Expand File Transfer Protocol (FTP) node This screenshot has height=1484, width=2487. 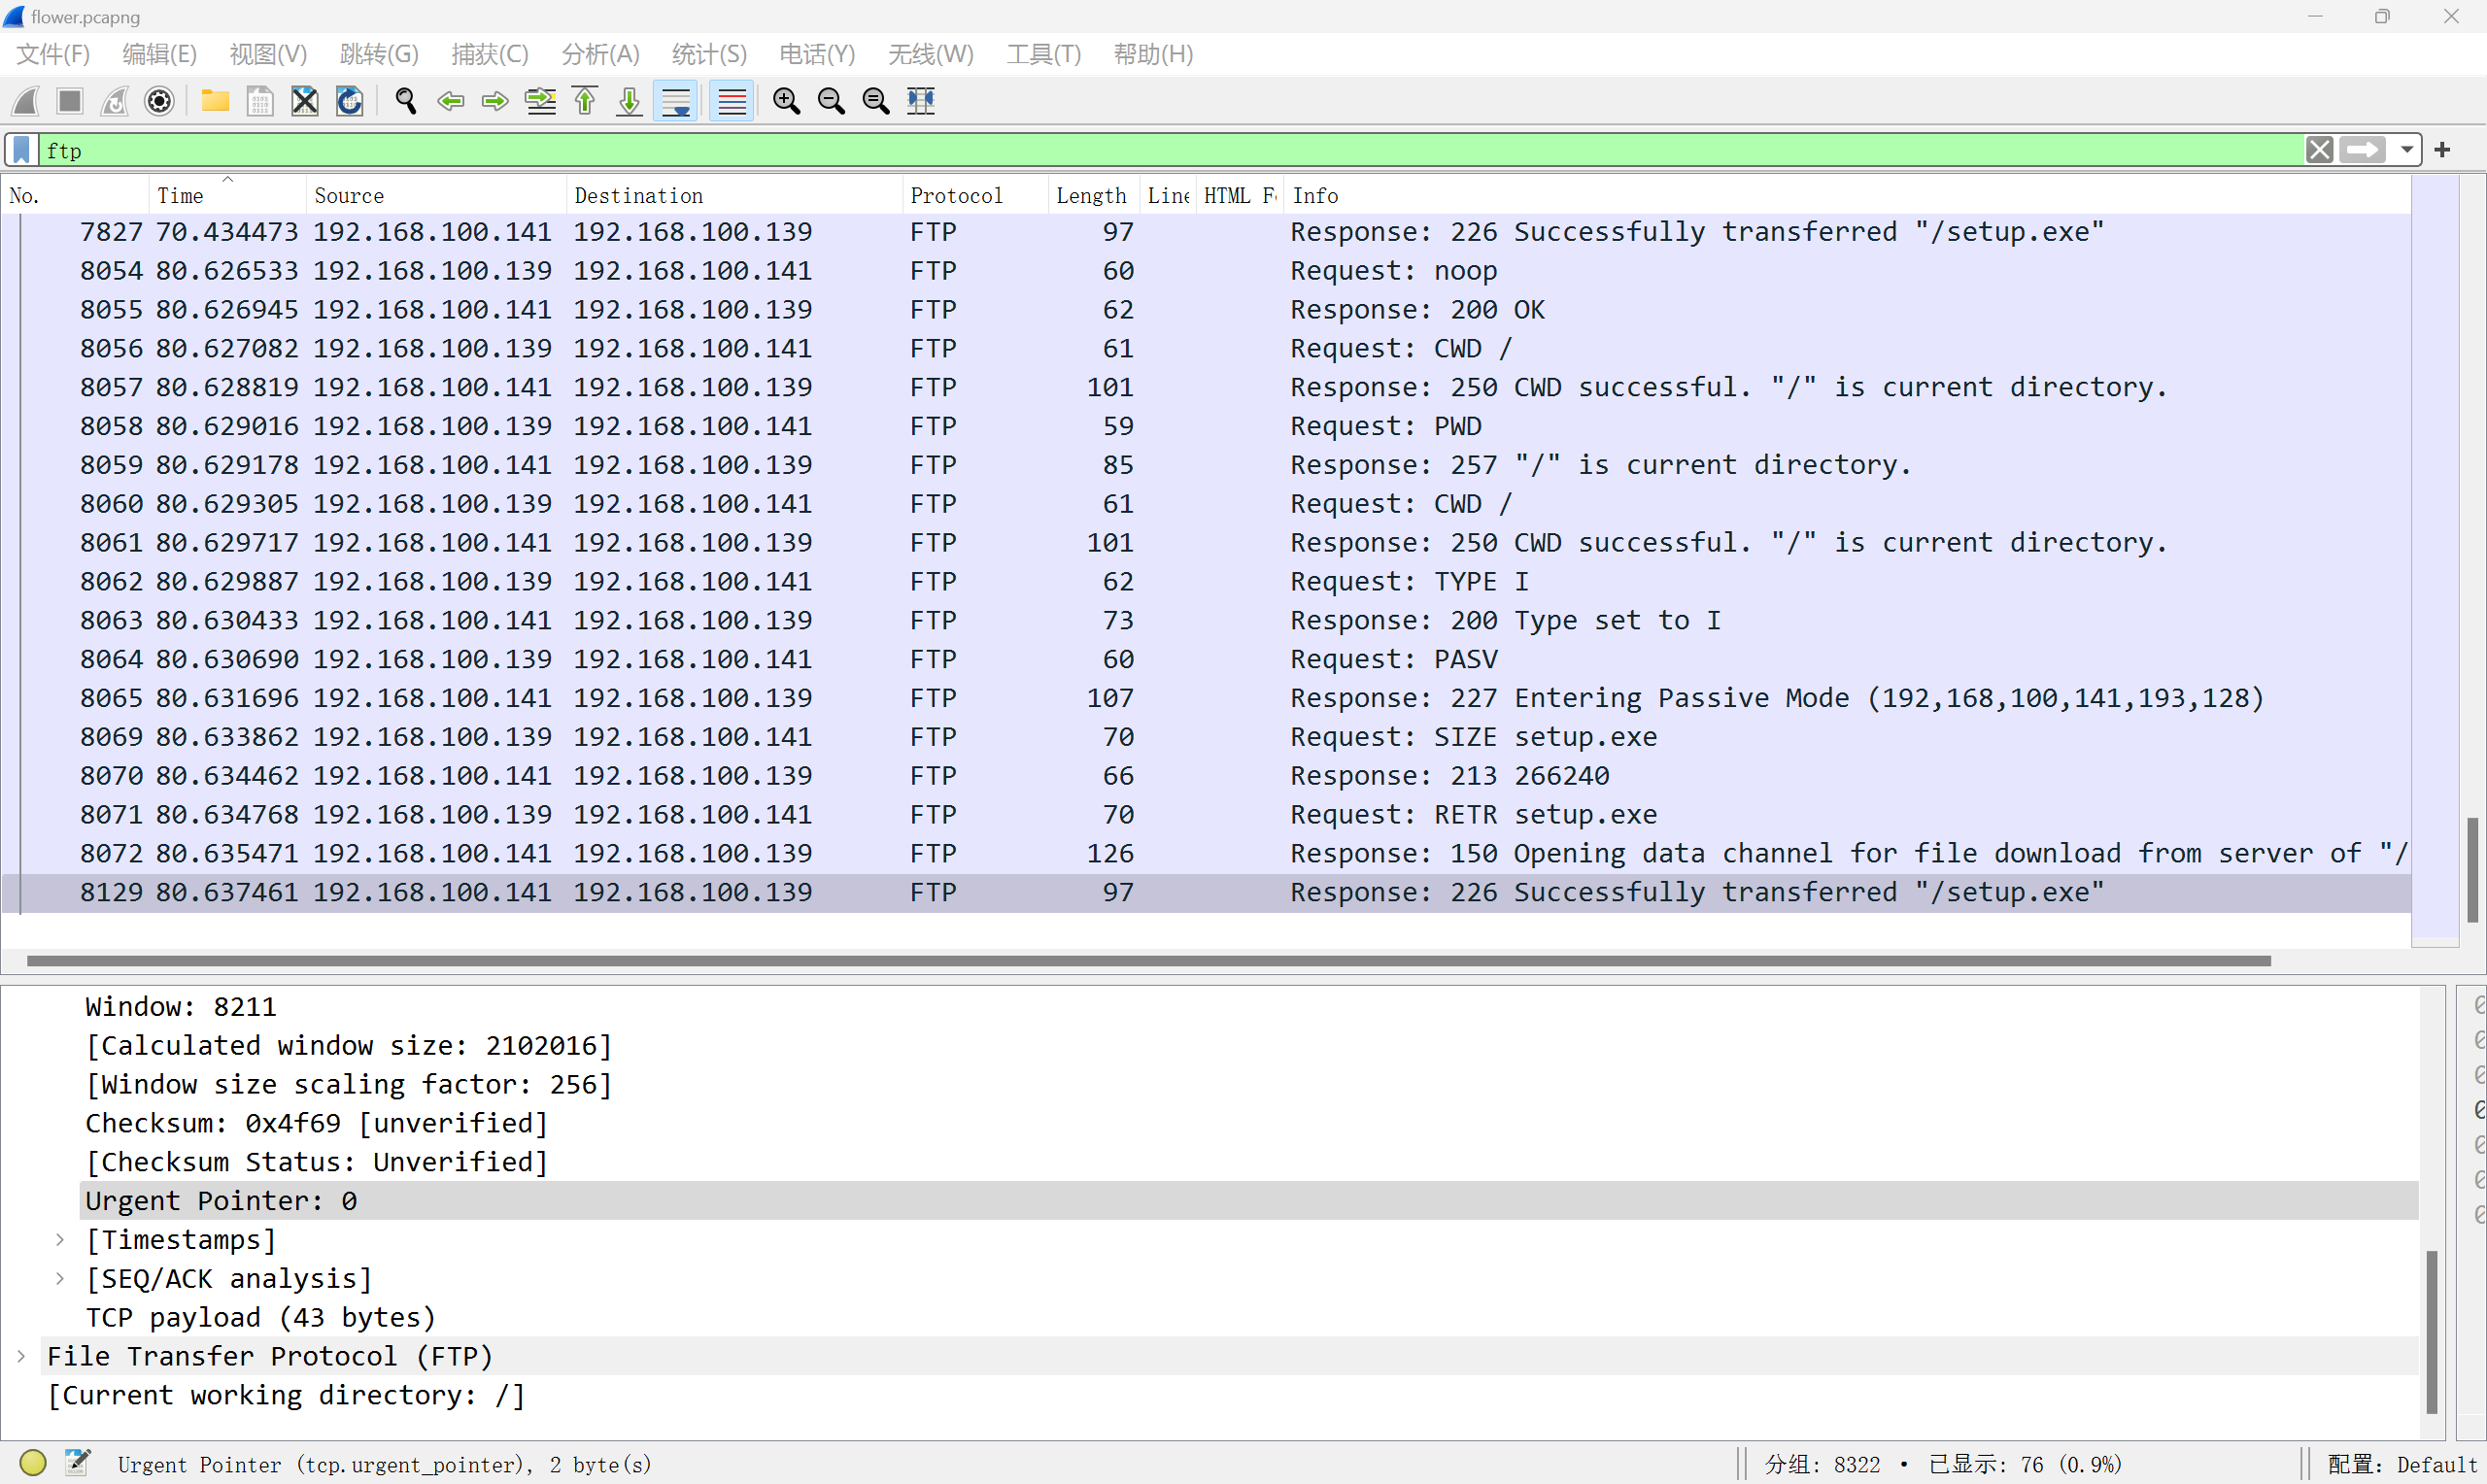pyautogui.click(x=21, y=1357)
